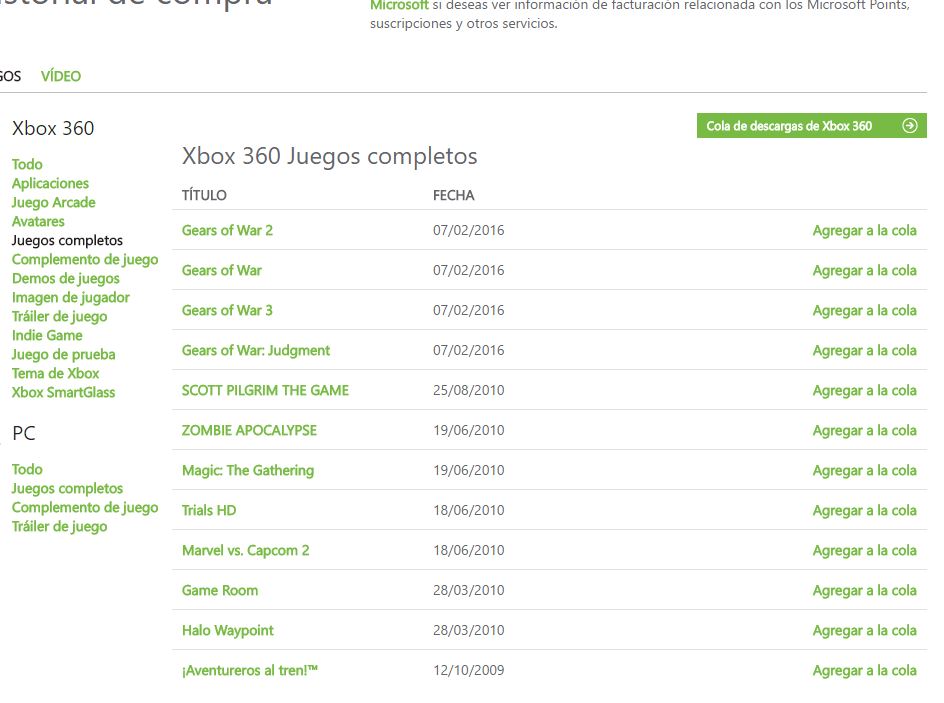The image size is (944, 703).
Task: Open ZOMBIE APOCALYPSE title
Action: pos(249,430)
